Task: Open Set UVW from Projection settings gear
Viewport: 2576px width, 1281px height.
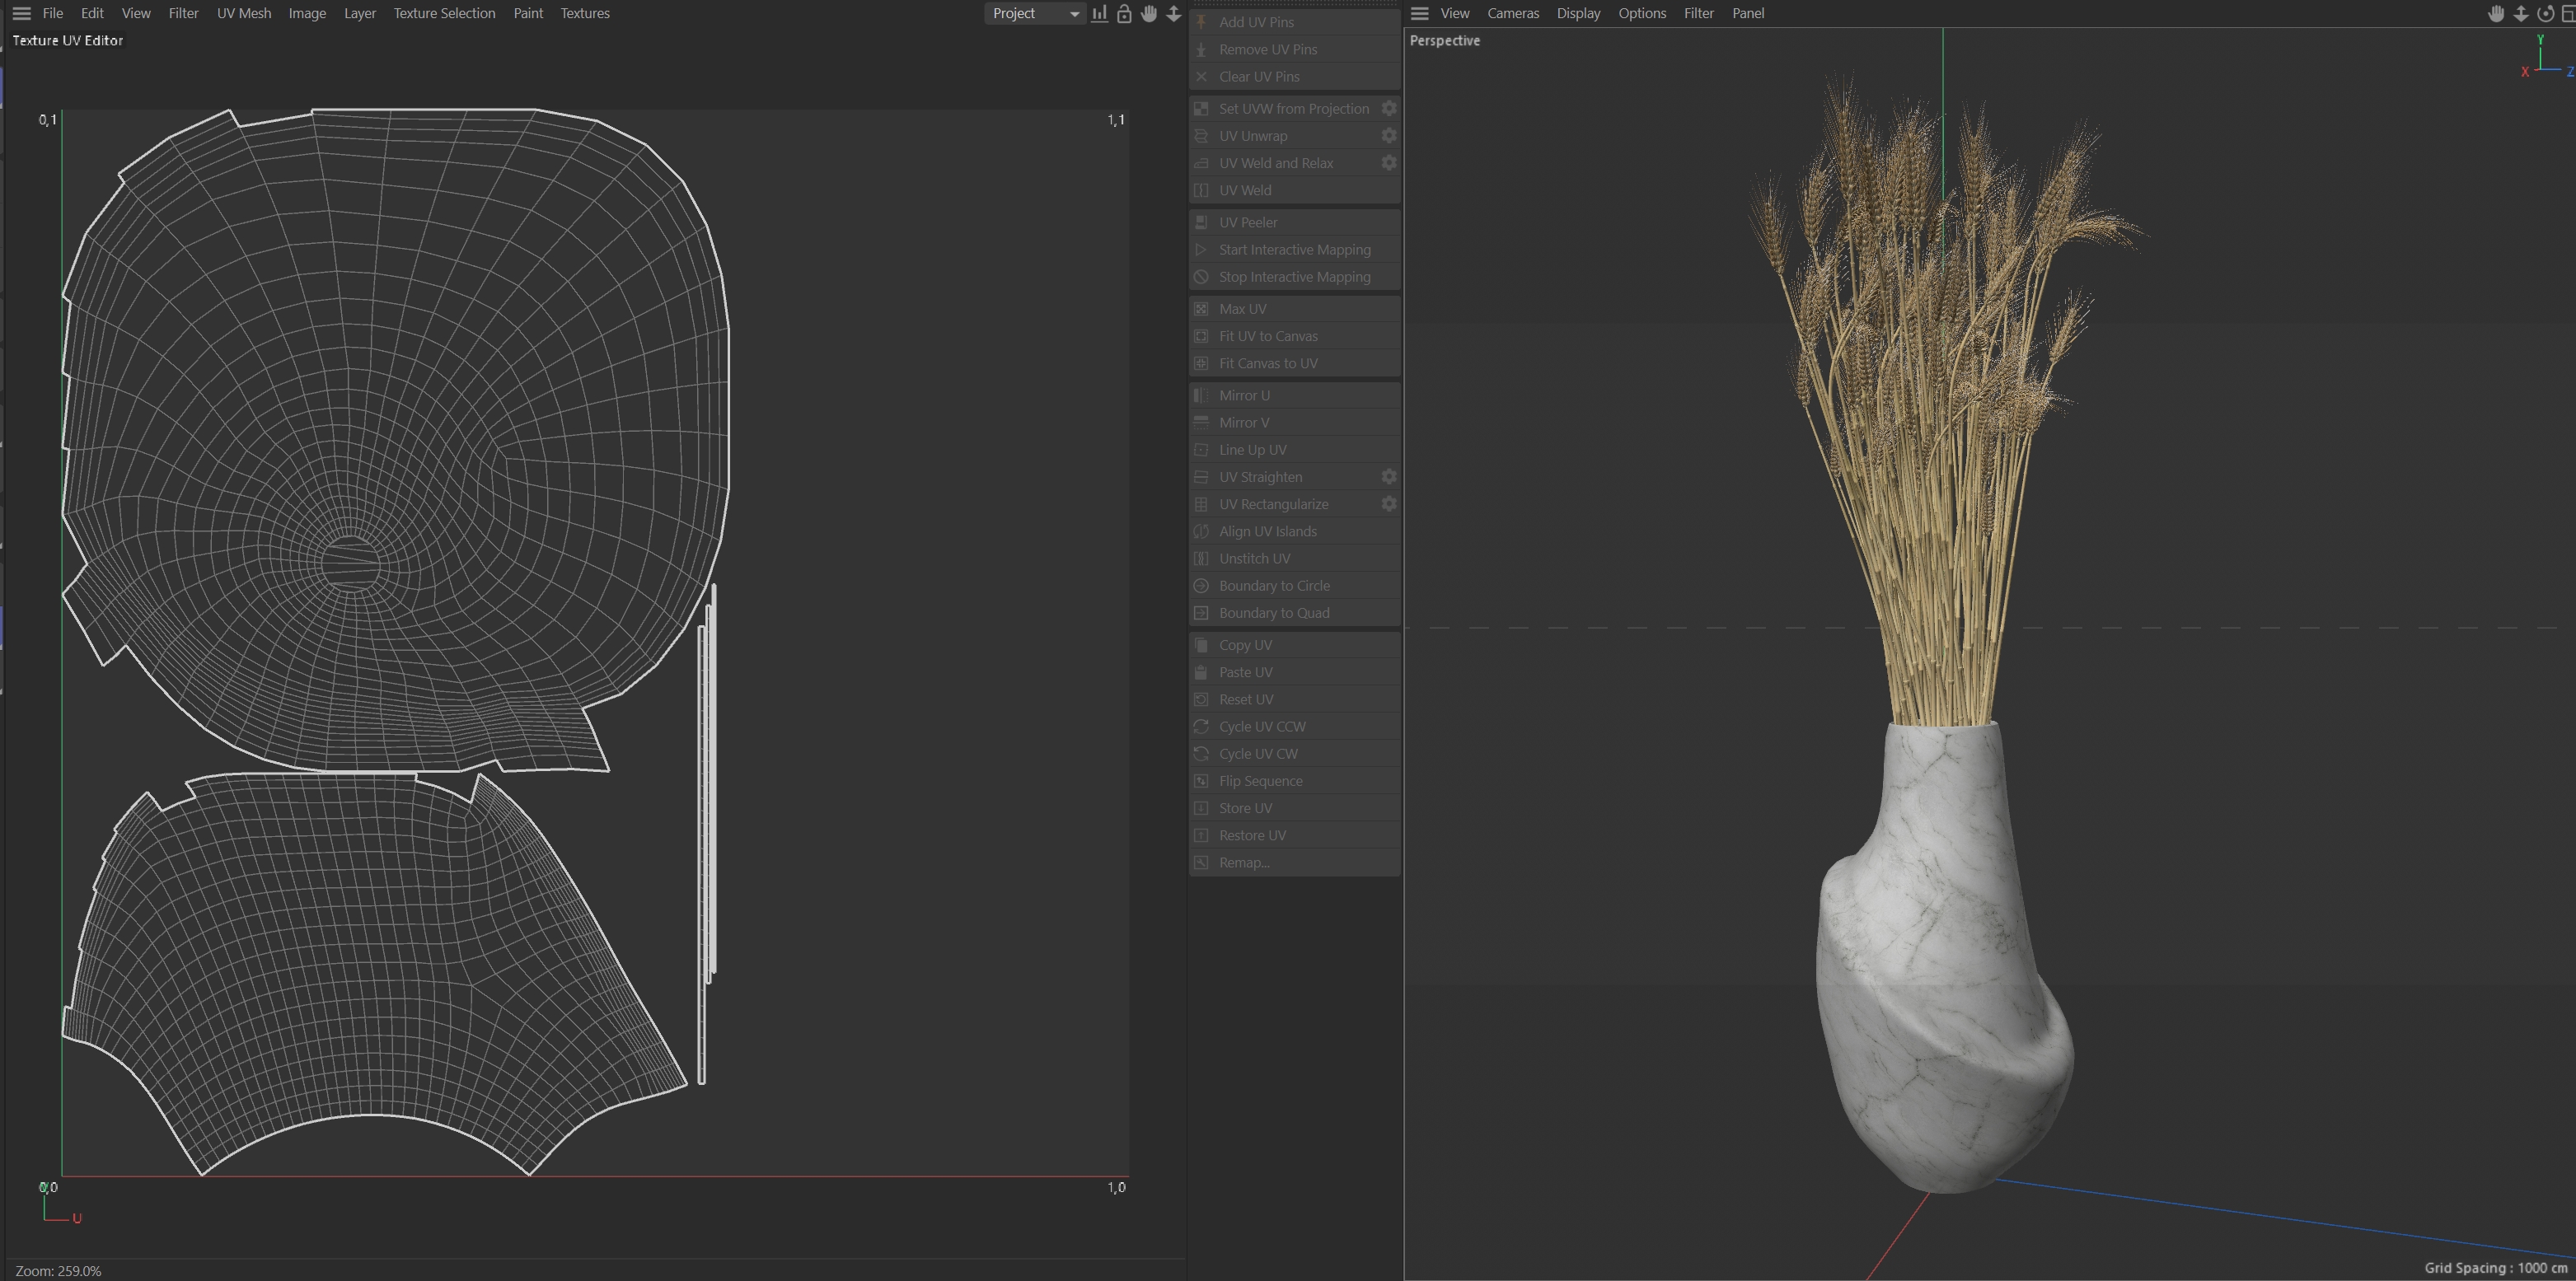Action: 1388,108
